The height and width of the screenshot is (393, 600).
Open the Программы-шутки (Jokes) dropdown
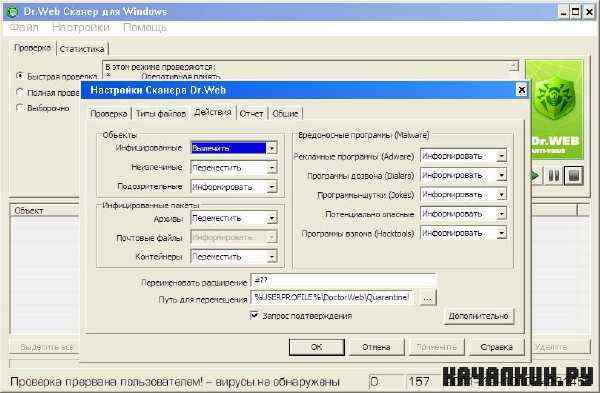pyautogui.click(x=501, y=194)
